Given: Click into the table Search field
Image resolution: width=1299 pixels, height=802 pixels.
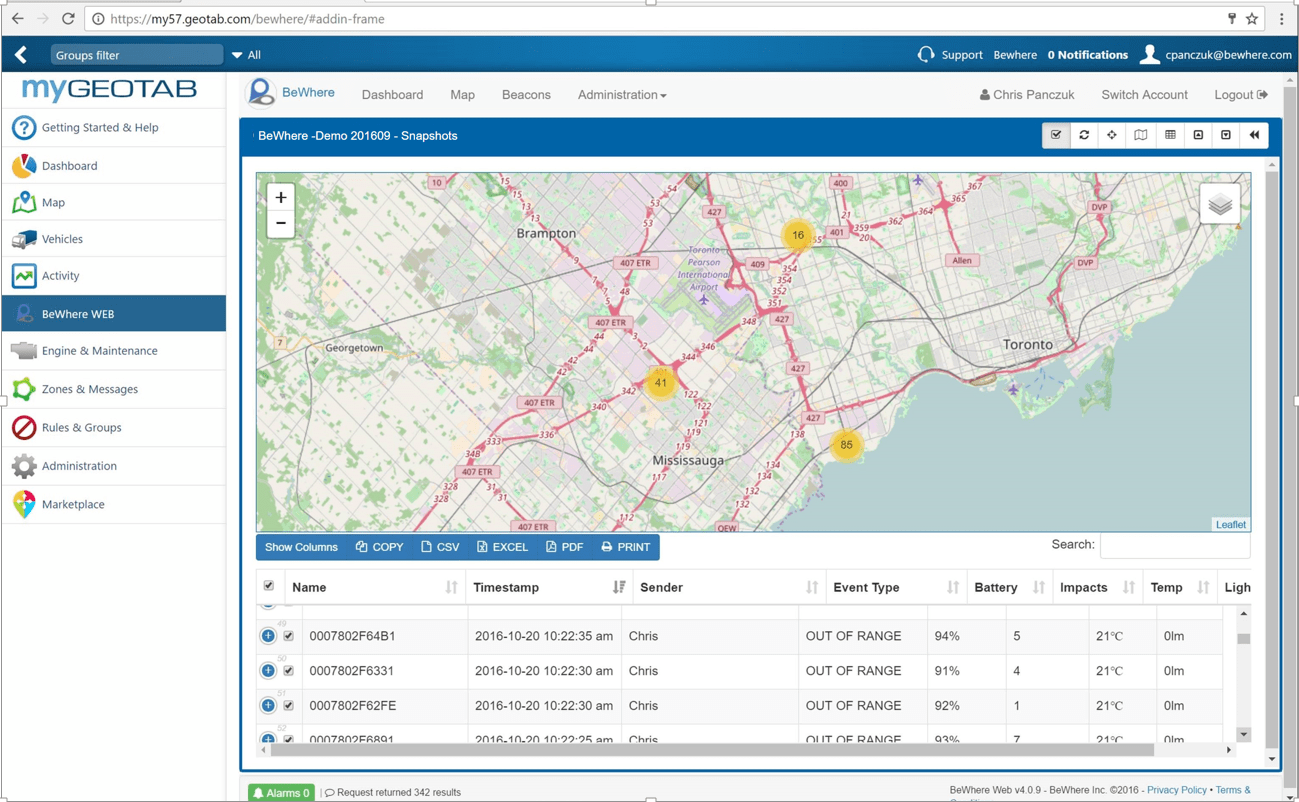Looking at the screenshot, I should pyautogui.click(x=1175, y=545).
